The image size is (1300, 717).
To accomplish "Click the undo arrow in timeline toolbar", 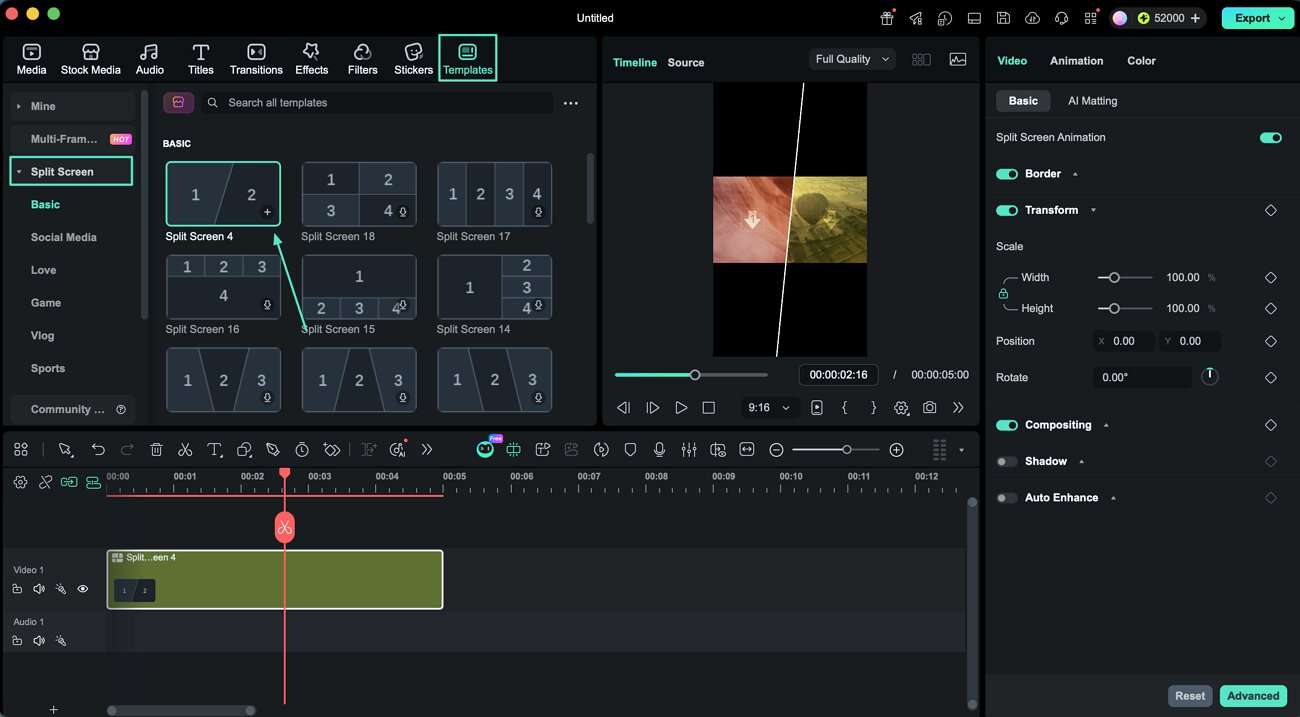I will point(98,450).
